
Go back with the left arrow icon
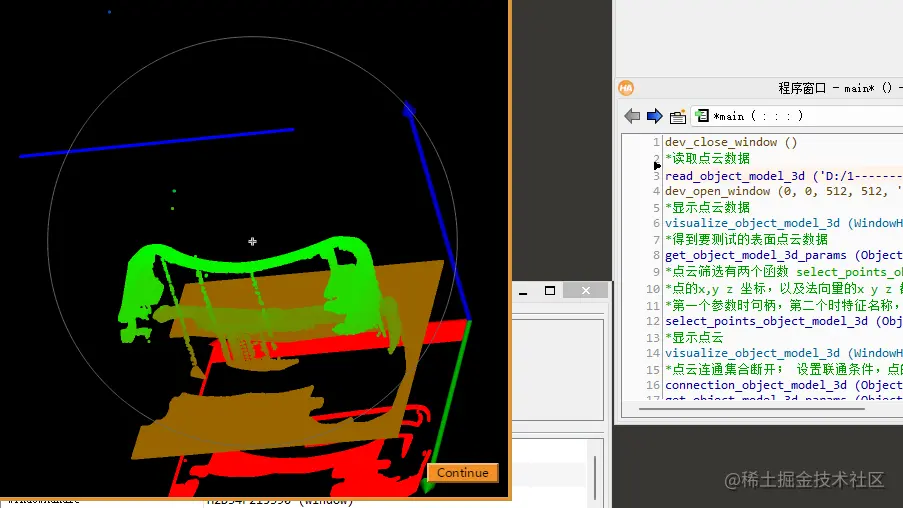pyautogui.click(x=632, y=116)
